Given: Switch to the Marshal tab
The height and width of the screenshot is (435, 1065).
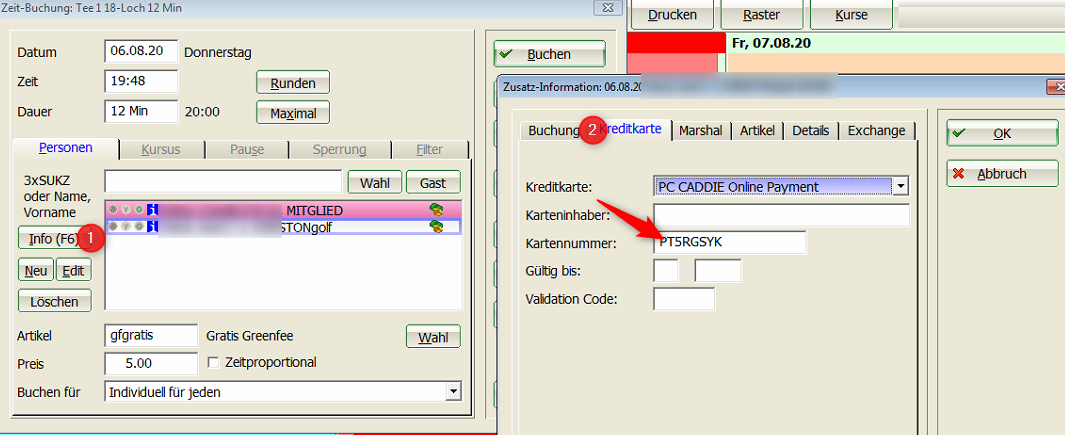Looking at the screenshot, I should [700, 130].
